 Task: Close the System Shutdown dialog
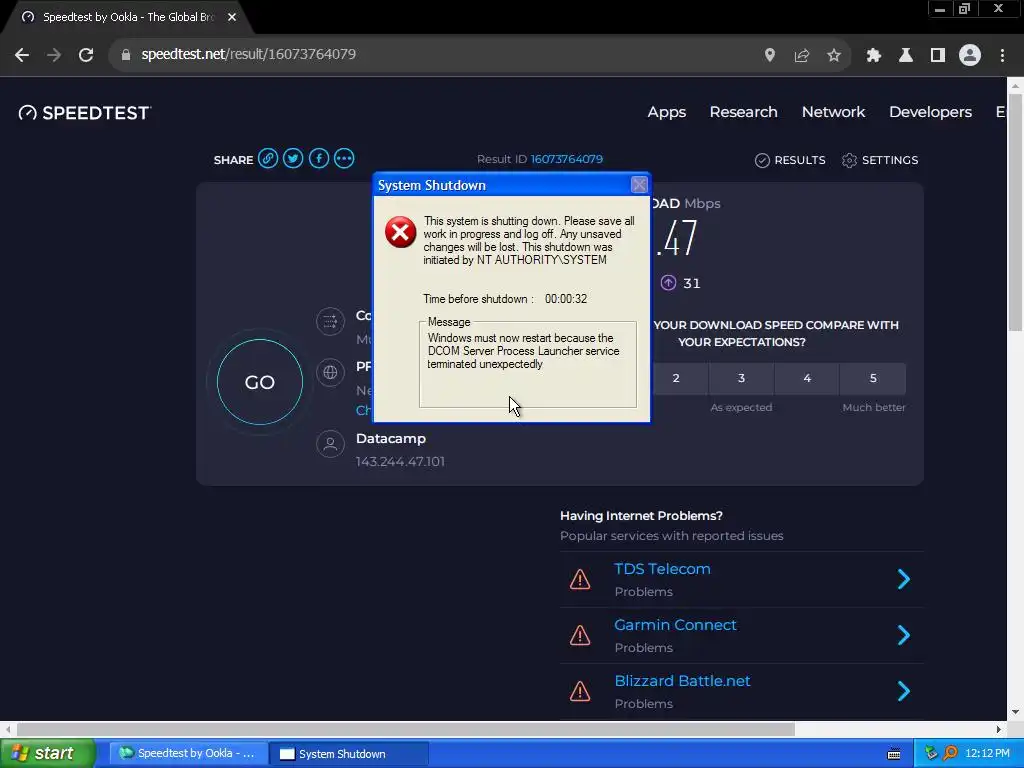point(639,185)
